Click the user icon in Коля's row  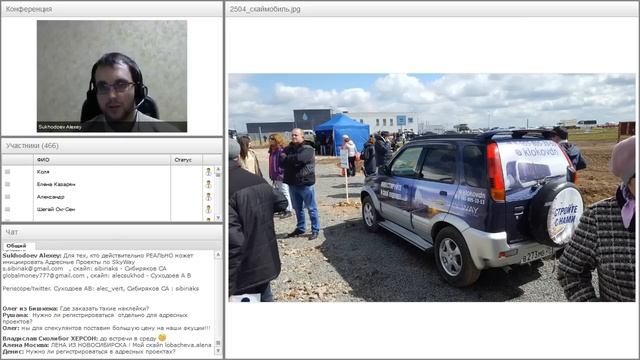pos(208,172)
